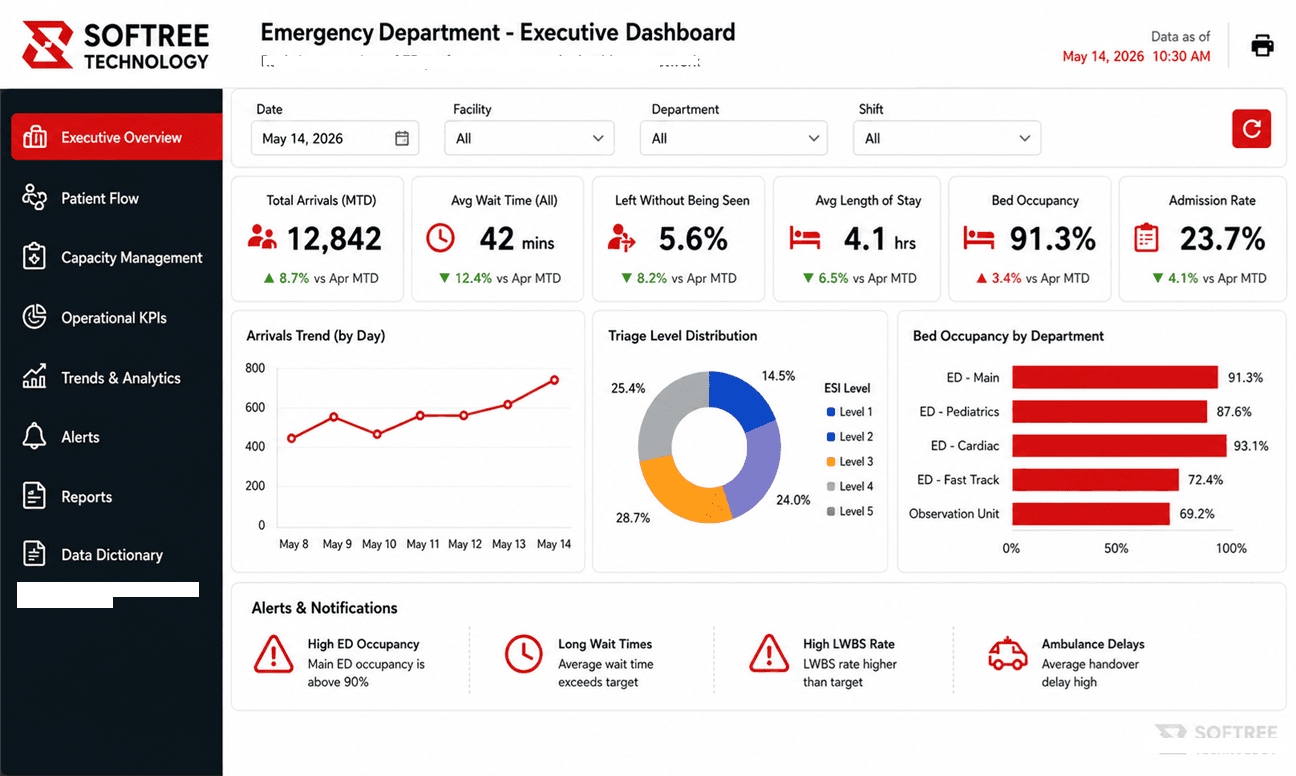Click the Date field showing May 14, 2026
Image resolution: width=1296 pixels, height=776 pixels.
coord(334,138)
